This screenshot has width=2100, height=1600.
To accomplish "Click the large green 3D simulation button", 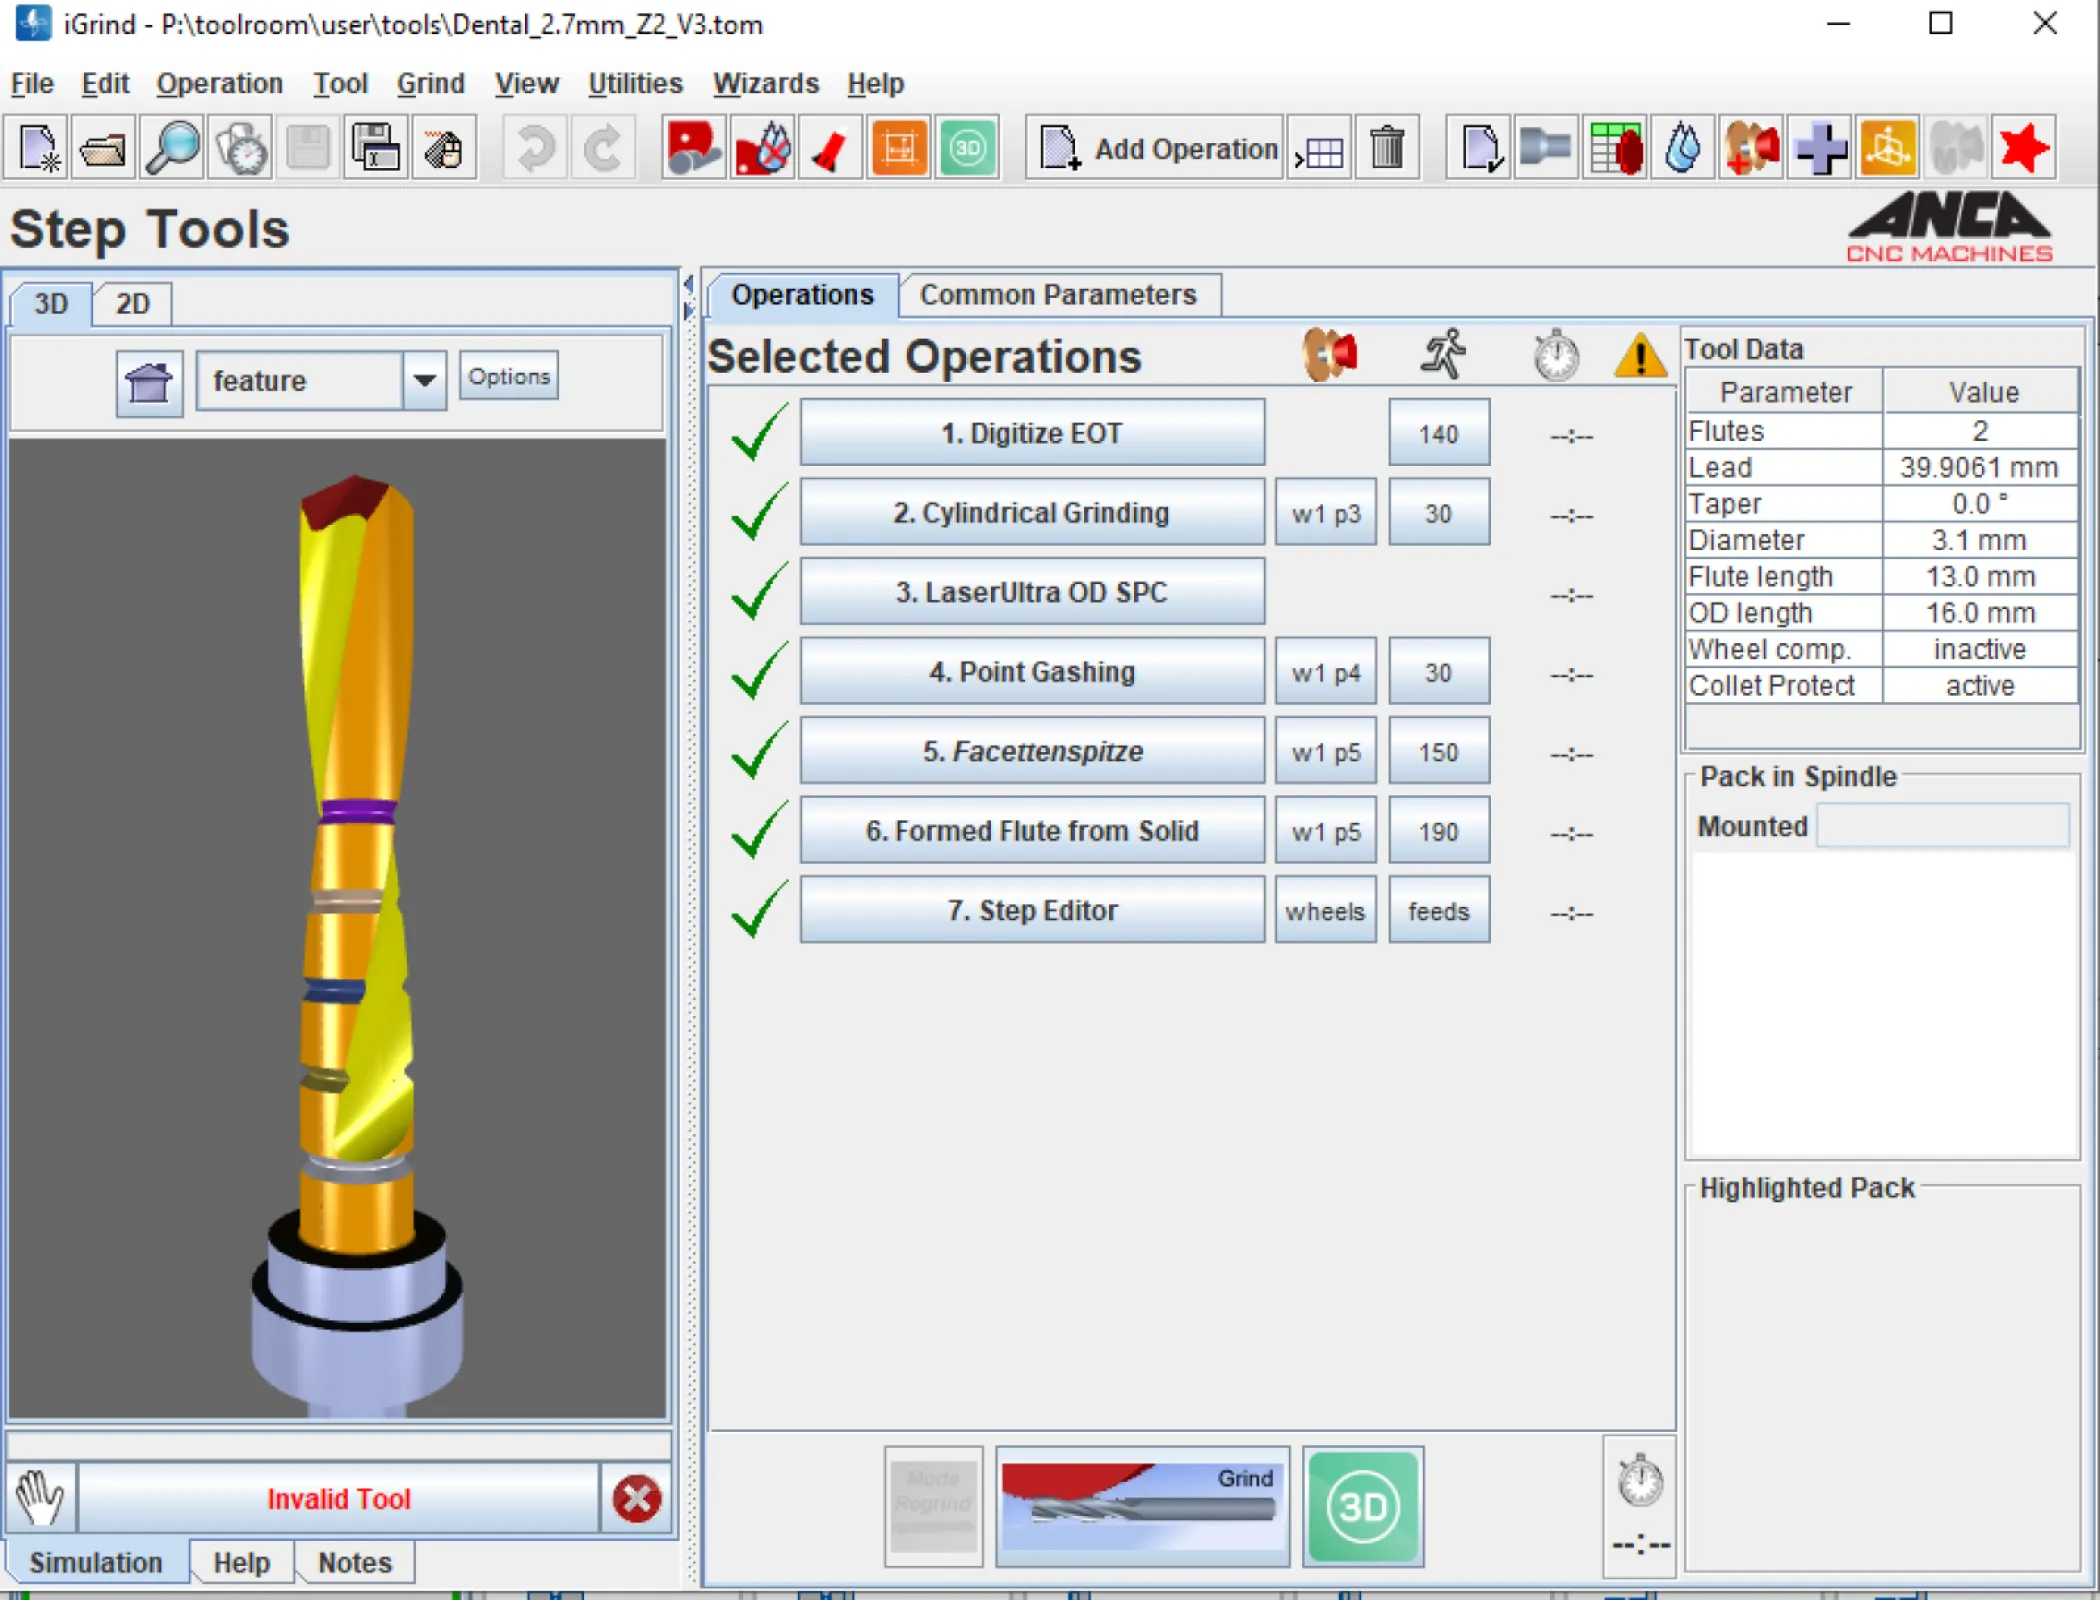I will 1363,1506.
